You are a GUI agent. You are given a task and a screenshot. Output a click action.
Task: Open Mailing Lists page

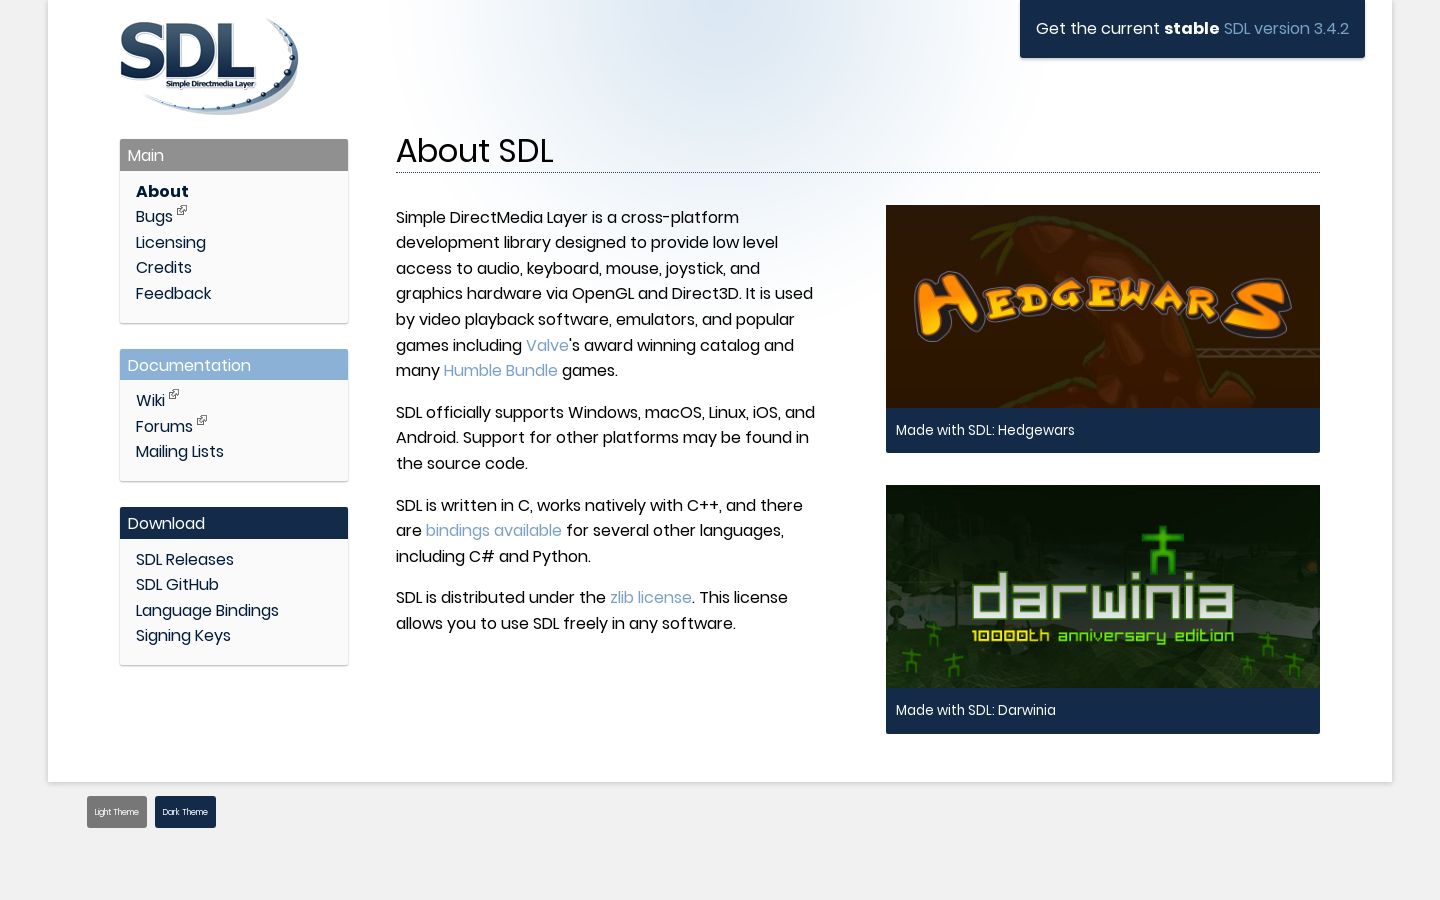180,452
